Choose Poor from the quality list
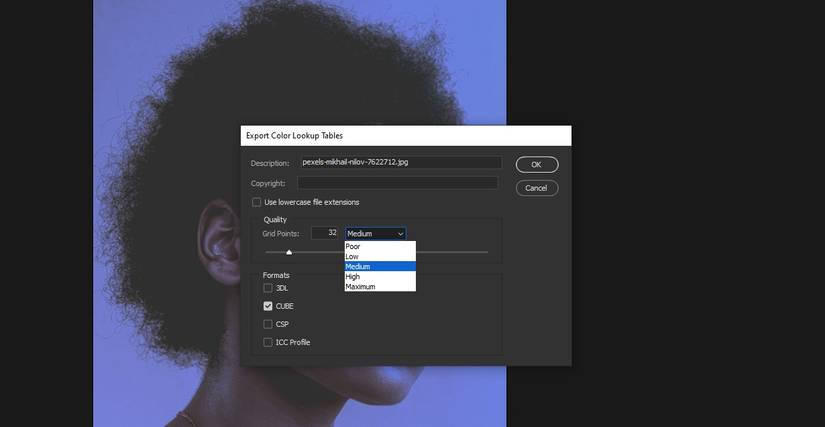The image size is (825, 427). coord(380,246)
